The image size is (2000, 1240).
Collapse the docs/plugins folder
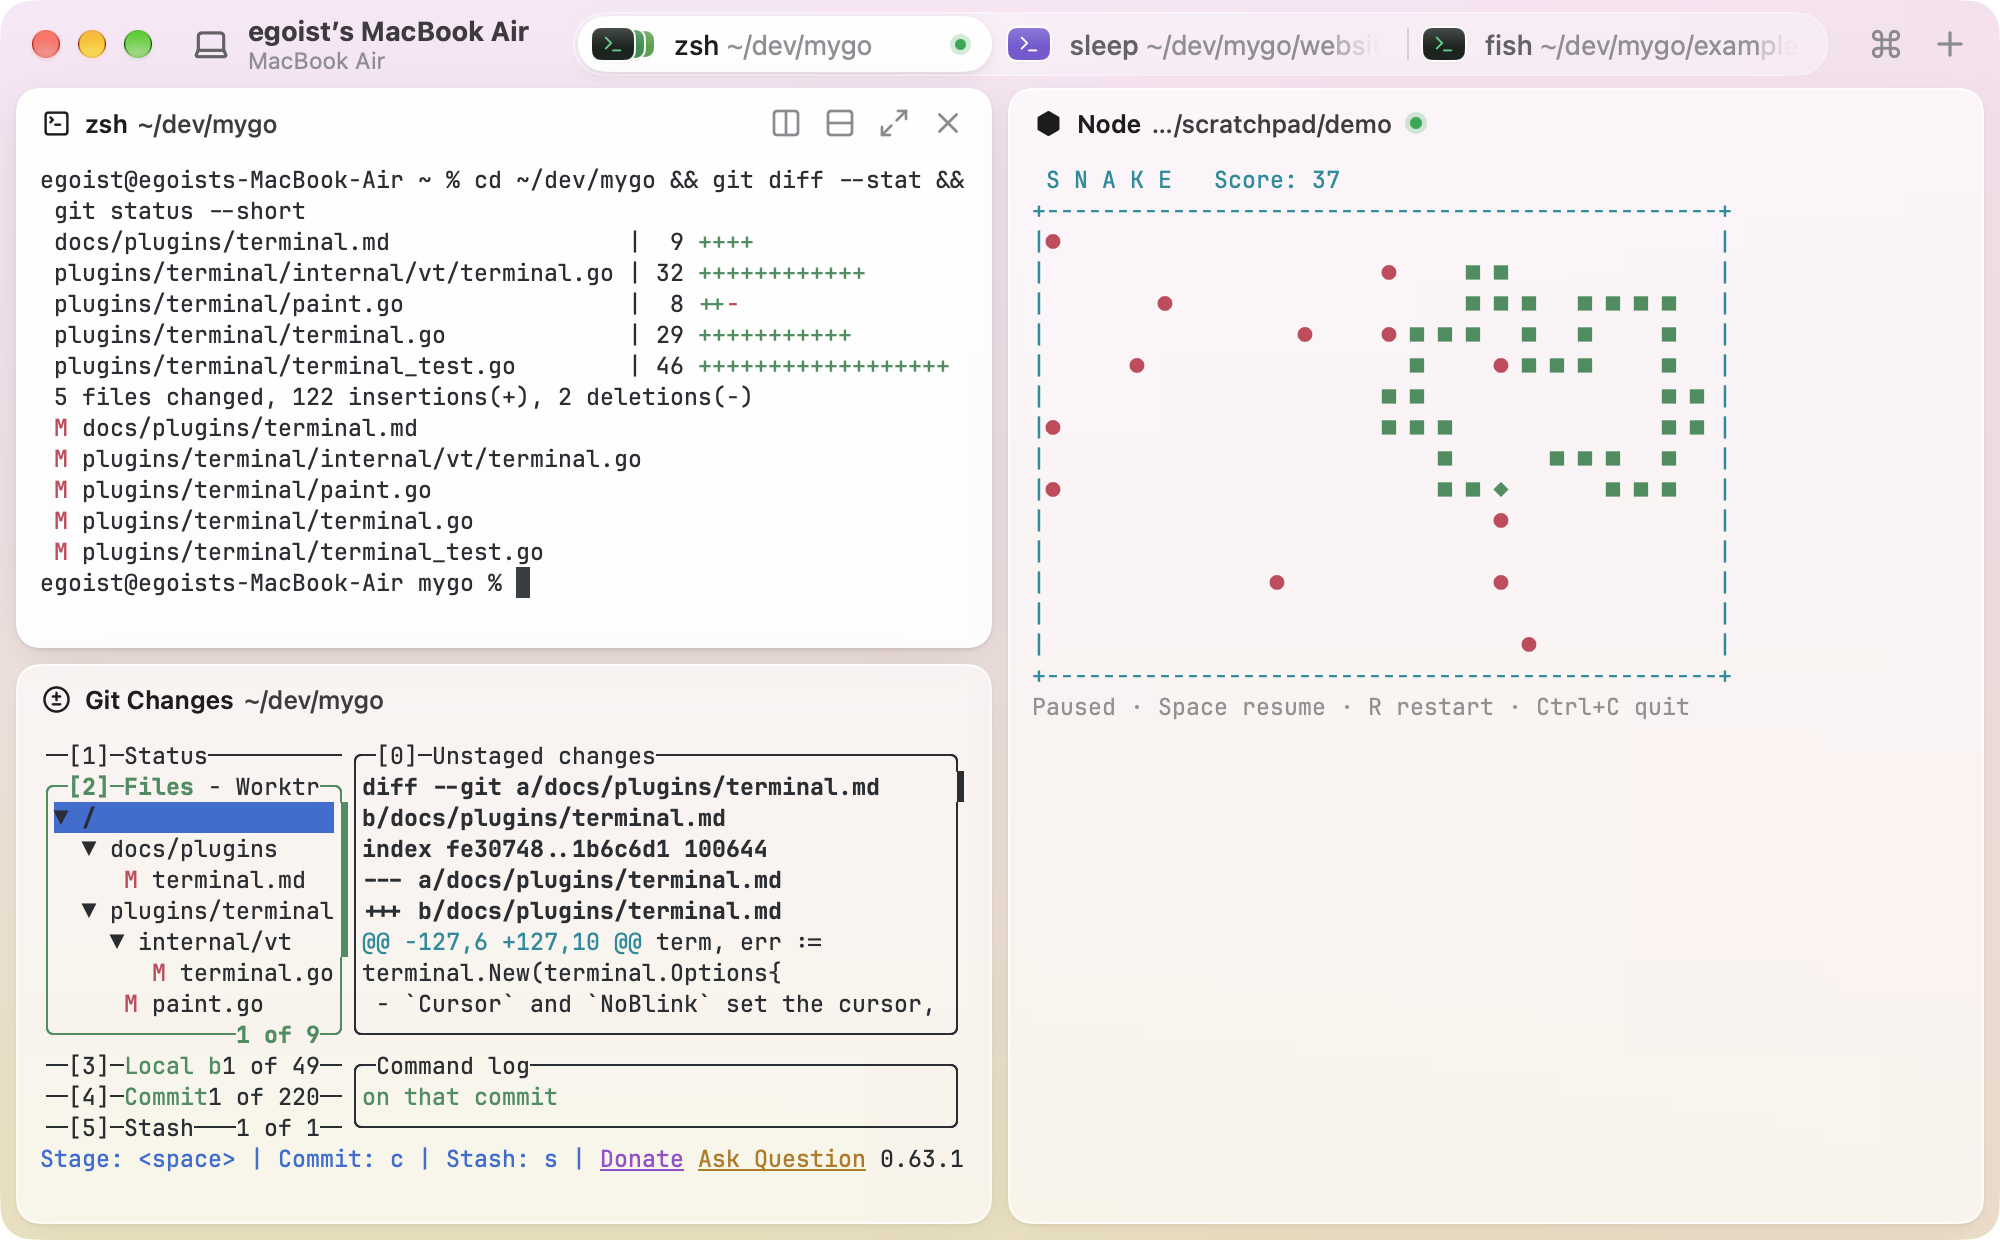(90, 849)
